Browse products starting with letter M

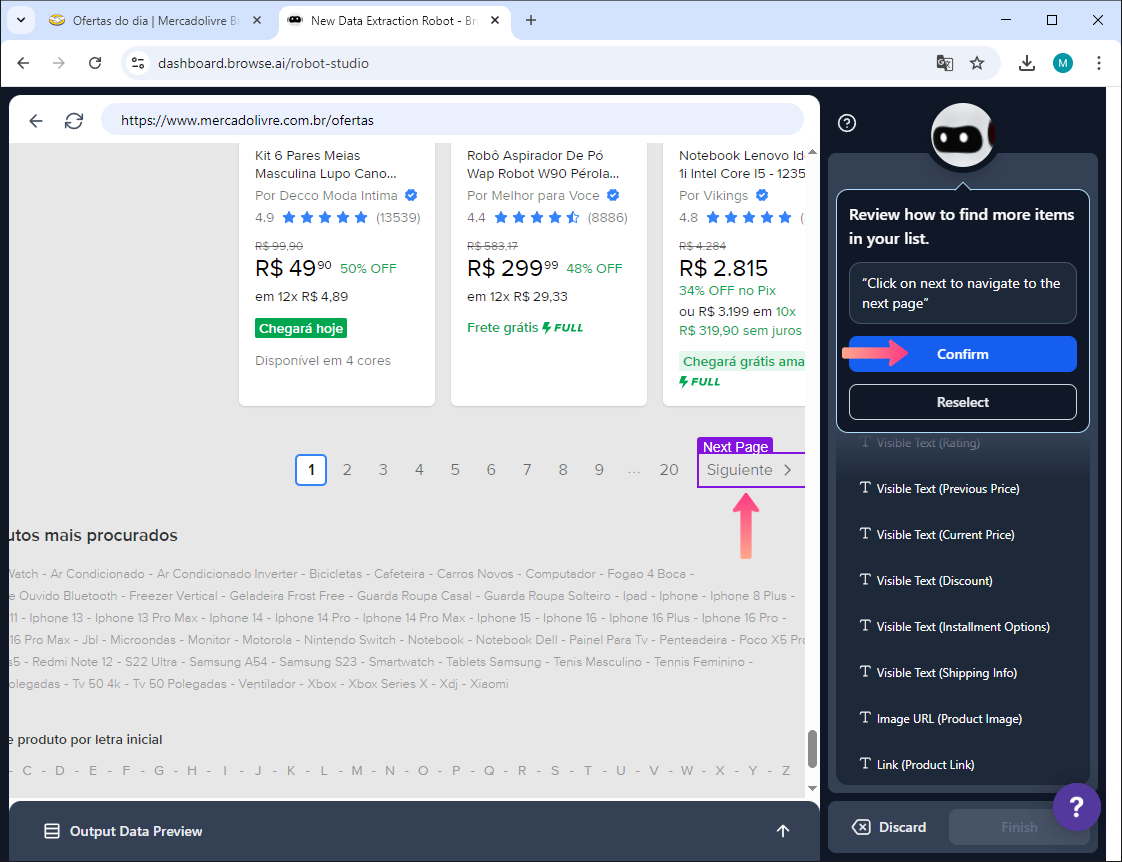pyautogui.click(x=357, y=770)
